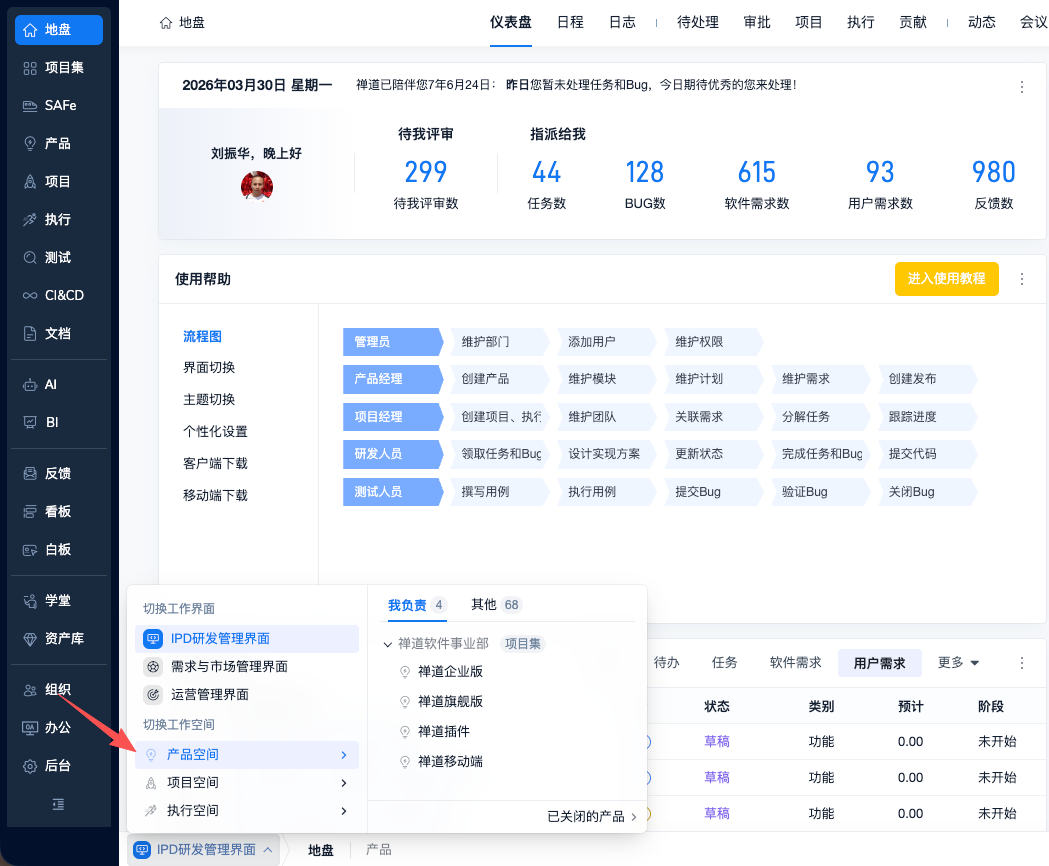
Task: Open the 测试 sidebar icon
Action: 30,258
